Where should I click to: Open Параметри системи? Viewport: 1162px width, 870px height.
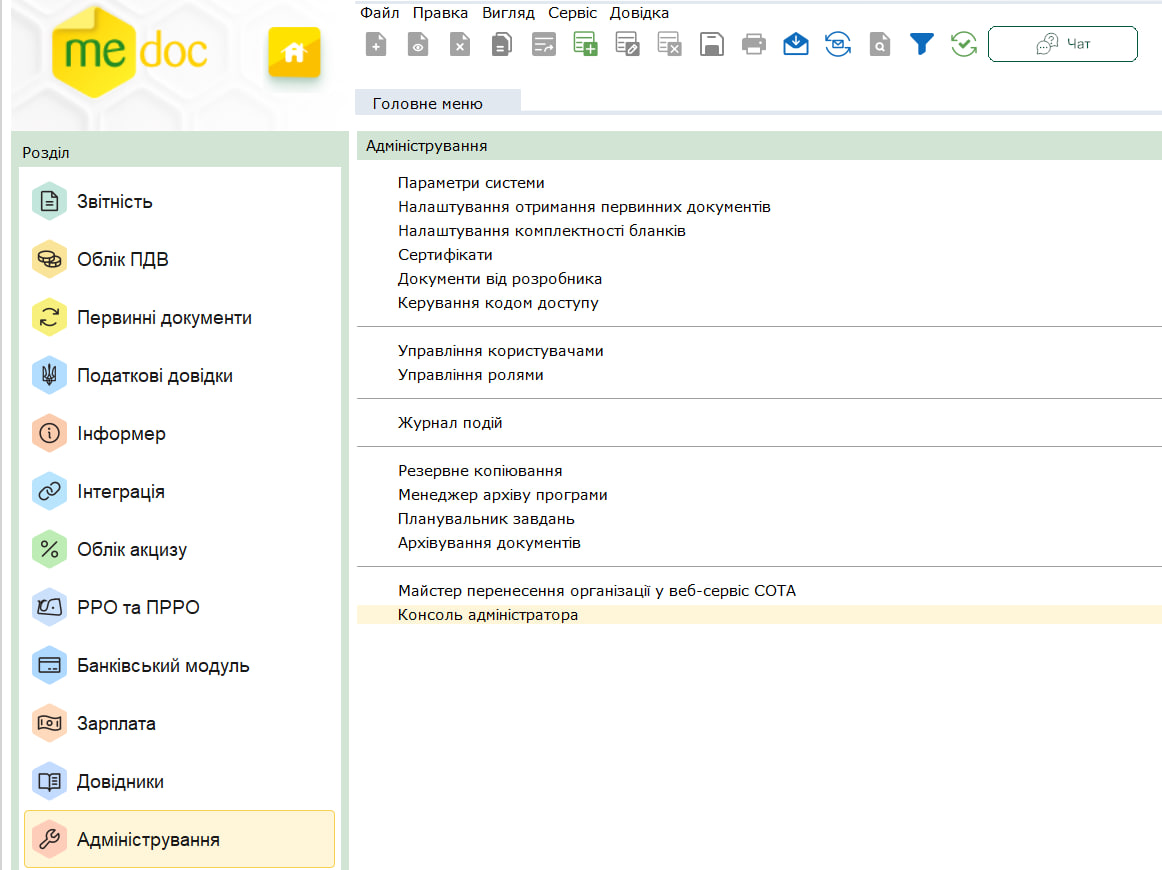[471, 183]
